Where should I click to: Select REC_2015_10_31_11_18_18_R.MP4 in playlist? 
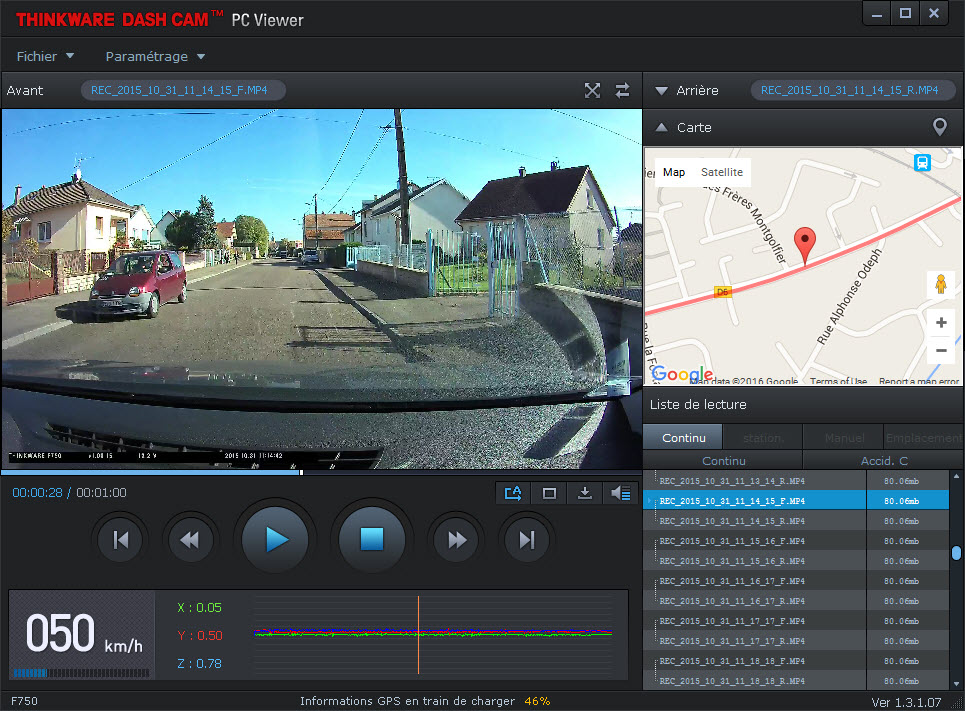pyautogui.click(x=796, y=681)
